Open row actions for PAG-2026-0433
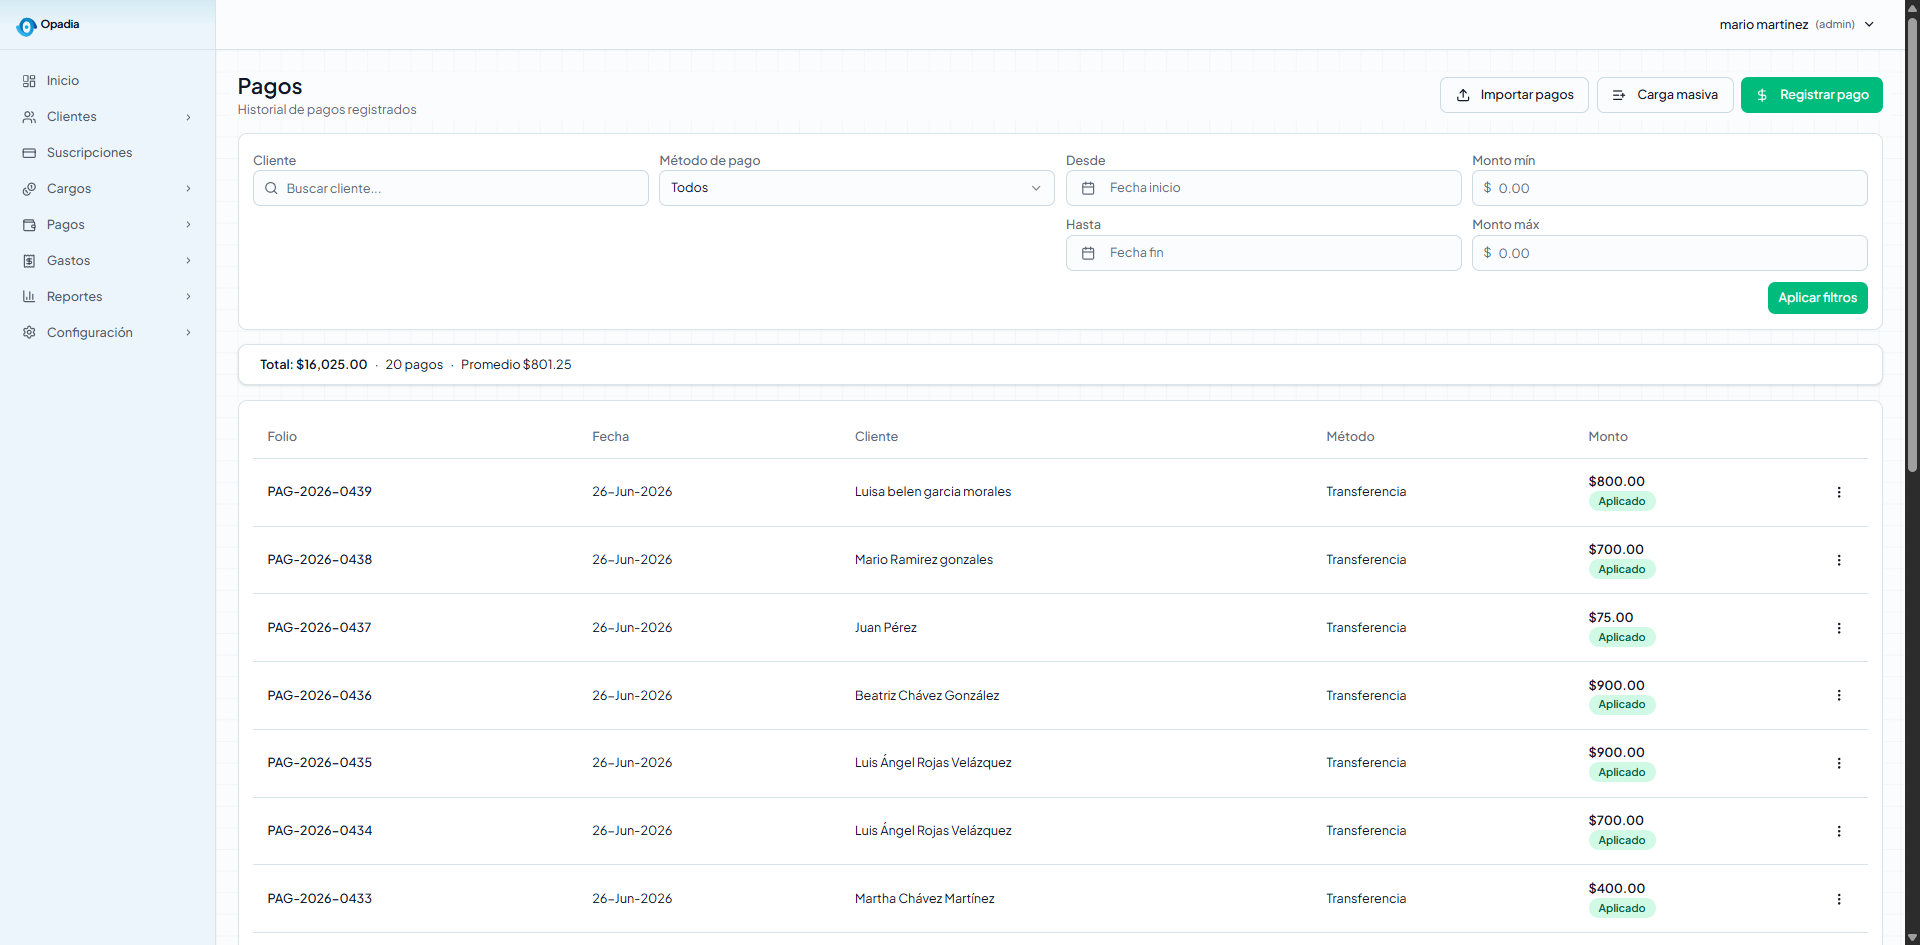The width and height of the screenshot is (1920, 945). pyautogui.click(x=1838, y=899)
